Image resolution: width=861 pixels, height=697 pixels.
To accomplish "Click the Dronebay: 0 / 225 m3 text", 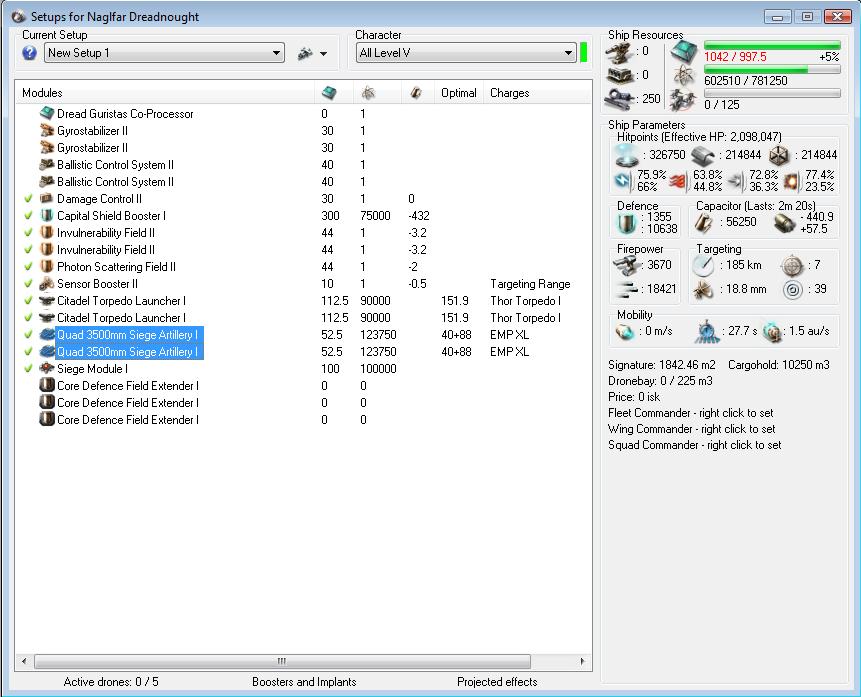I will tap(660, 381).
